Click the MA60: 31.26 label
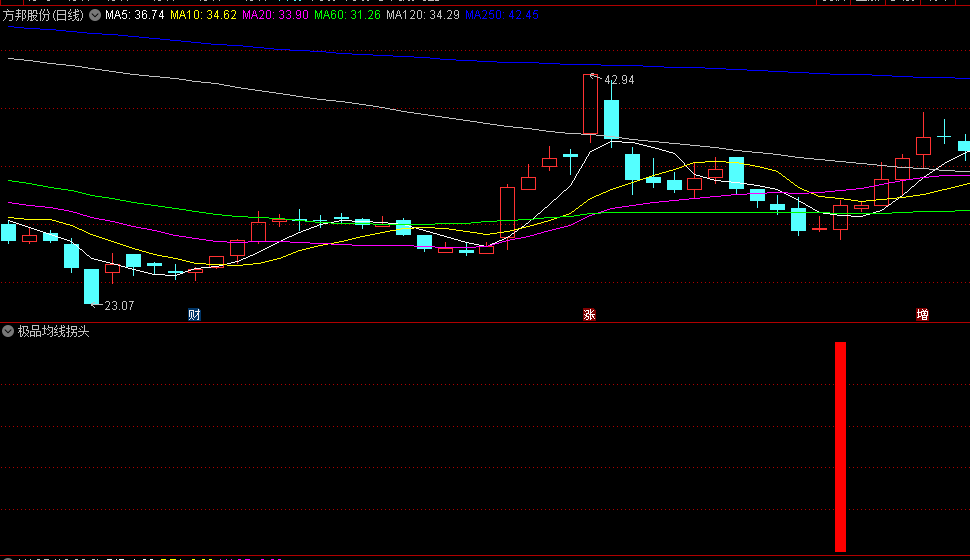Screen dimensions: 970x560 (x=347, y=15)
